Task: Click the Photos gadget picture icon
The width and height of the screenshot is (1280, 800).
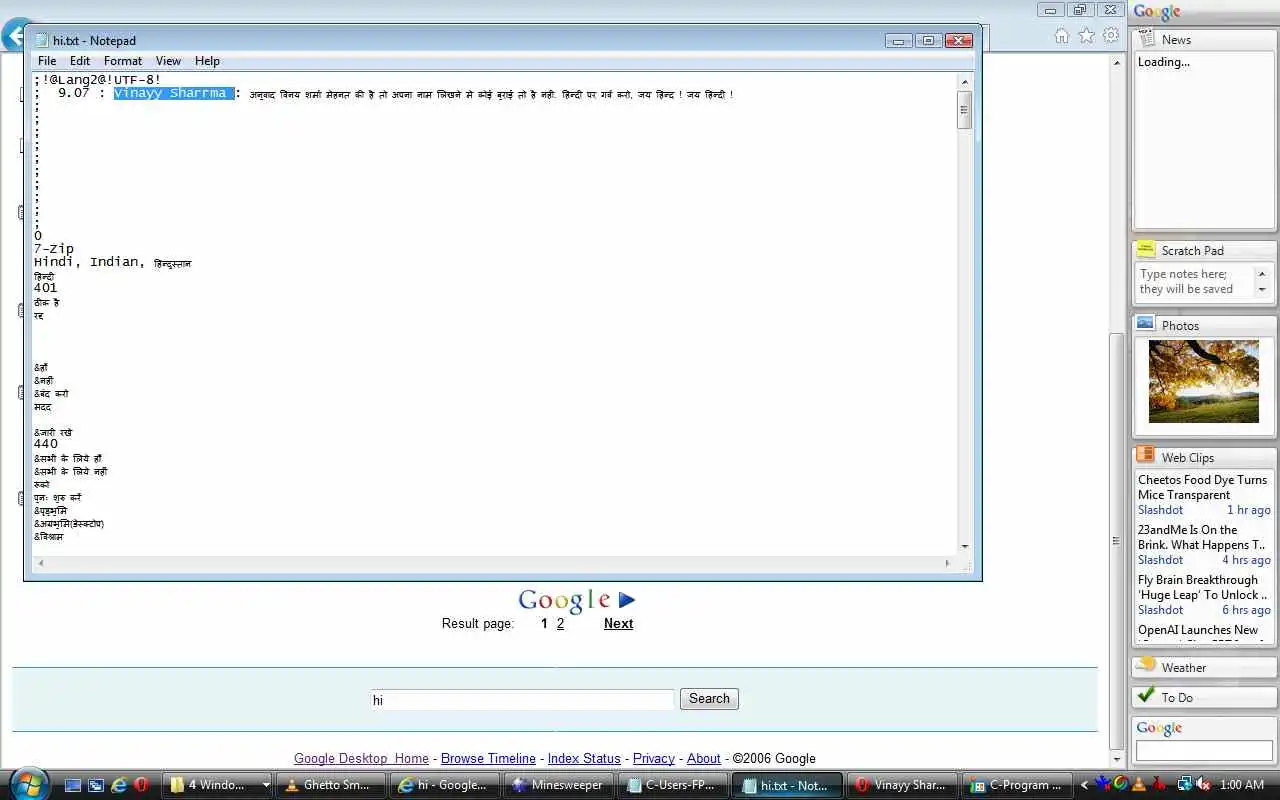Action: 1146,324
